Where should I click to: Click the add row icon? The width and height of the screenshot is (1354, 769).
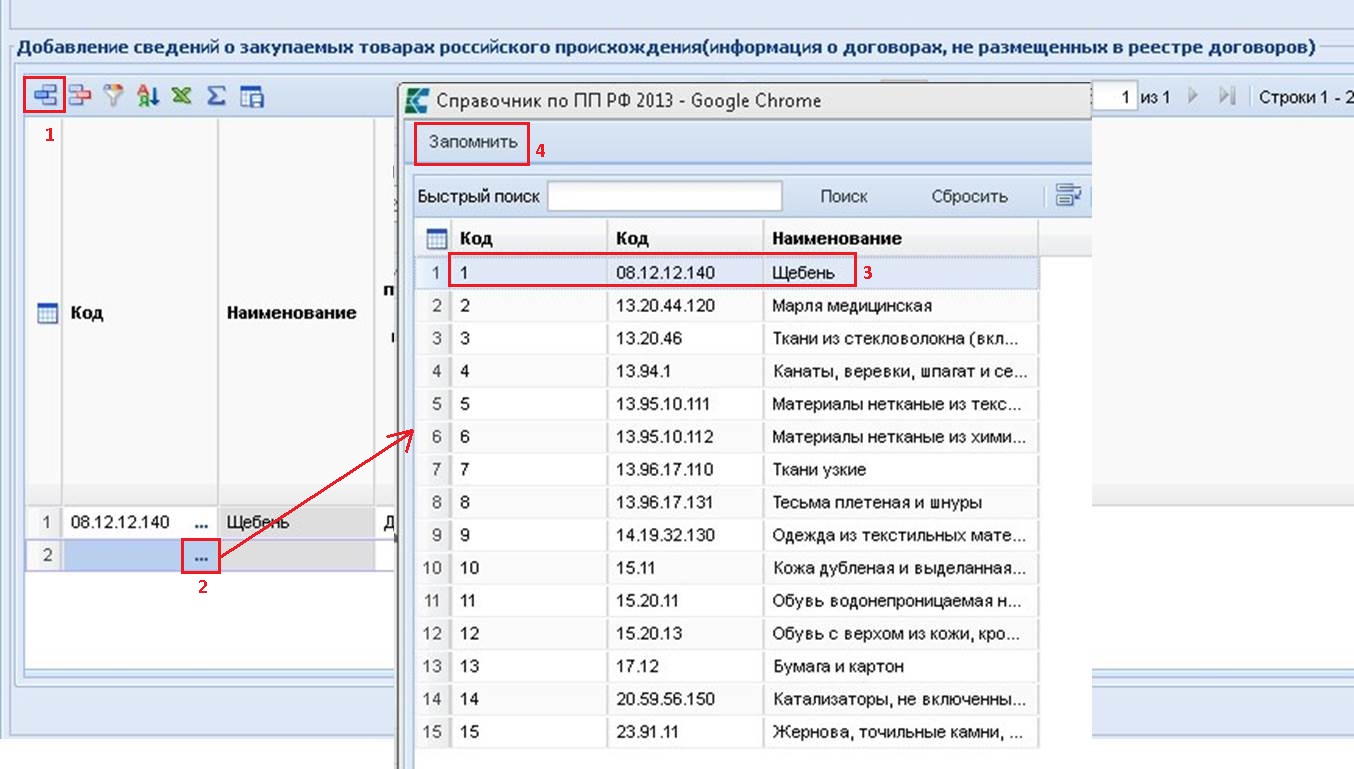(45, 96)
